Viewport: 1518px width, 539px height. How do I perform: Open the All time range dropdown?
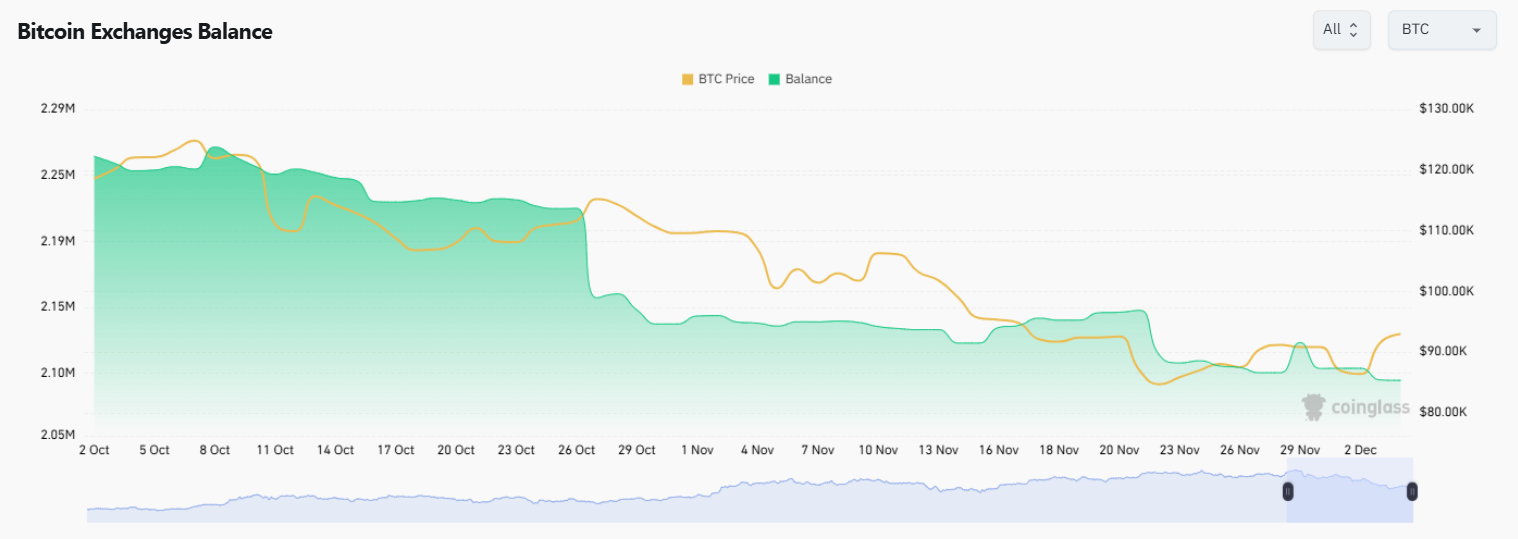pos(1341,30)
